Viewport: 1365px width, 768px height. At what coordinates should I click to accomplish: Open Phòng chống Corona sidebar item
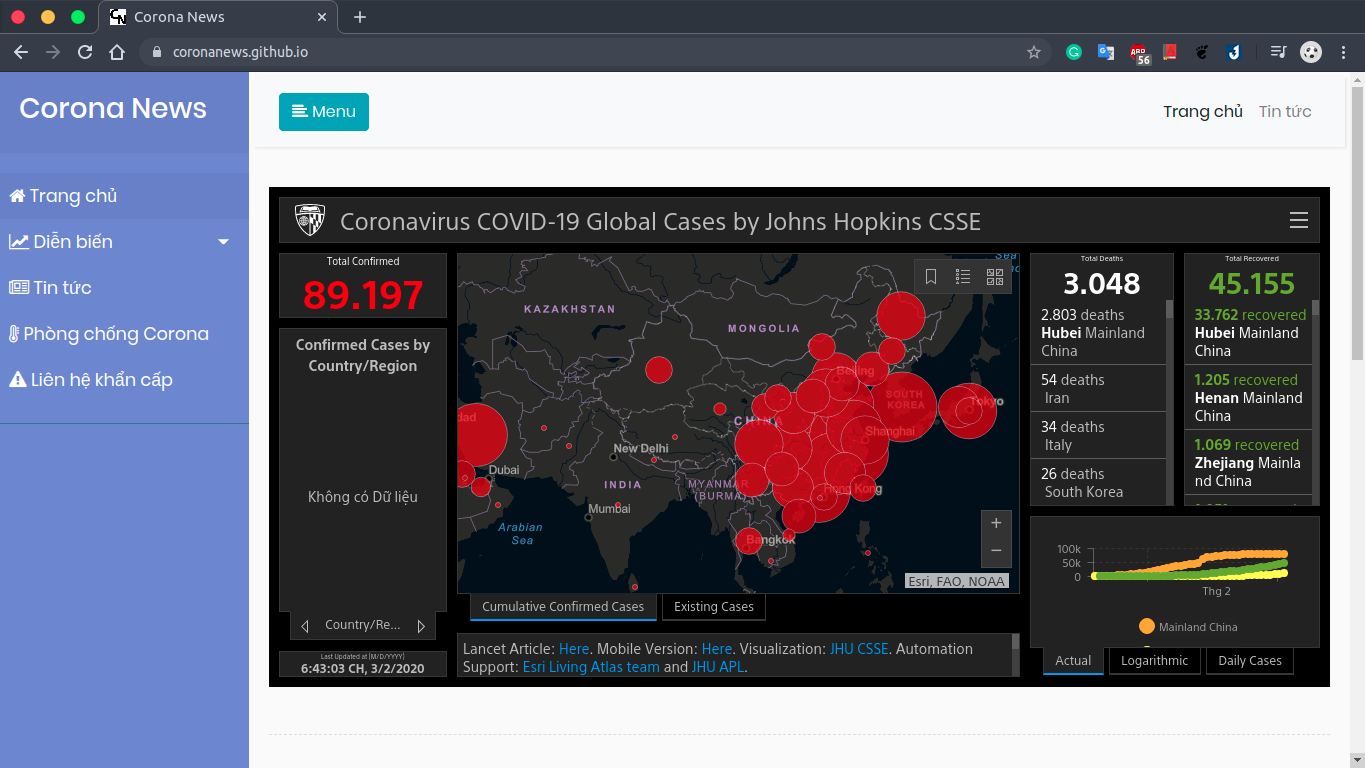tap(124, 334)
